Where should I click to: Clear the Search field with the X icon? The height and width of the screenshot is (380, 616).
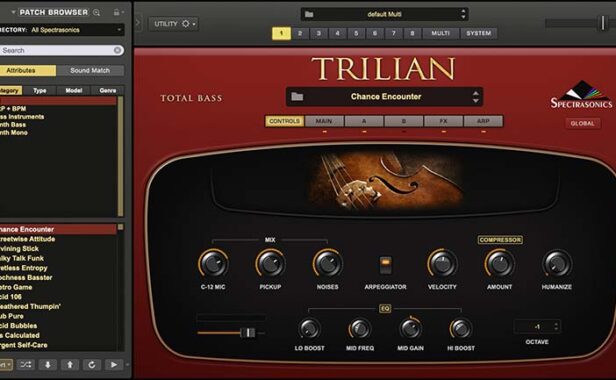(117, 50)
